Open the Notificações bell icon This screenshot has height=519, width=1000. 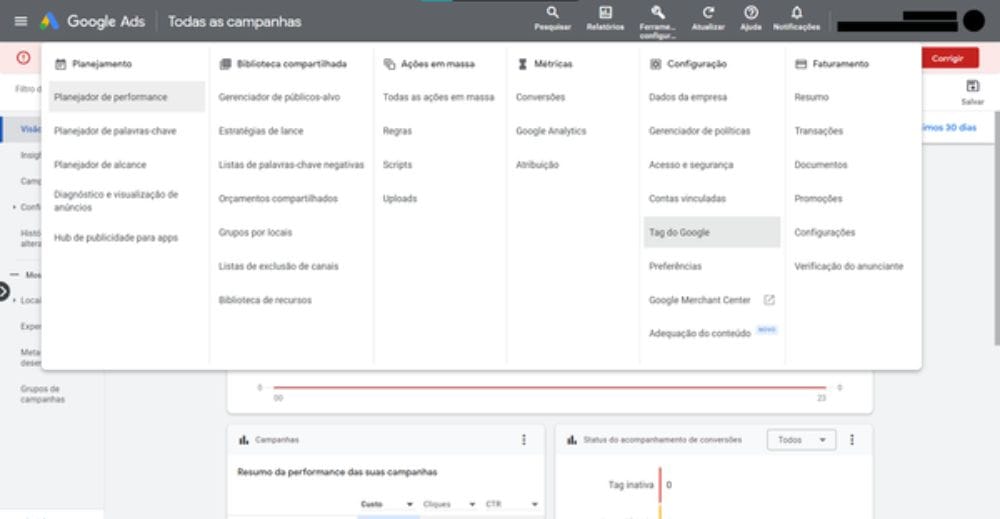pyautogui.click(x=797, y=13)
